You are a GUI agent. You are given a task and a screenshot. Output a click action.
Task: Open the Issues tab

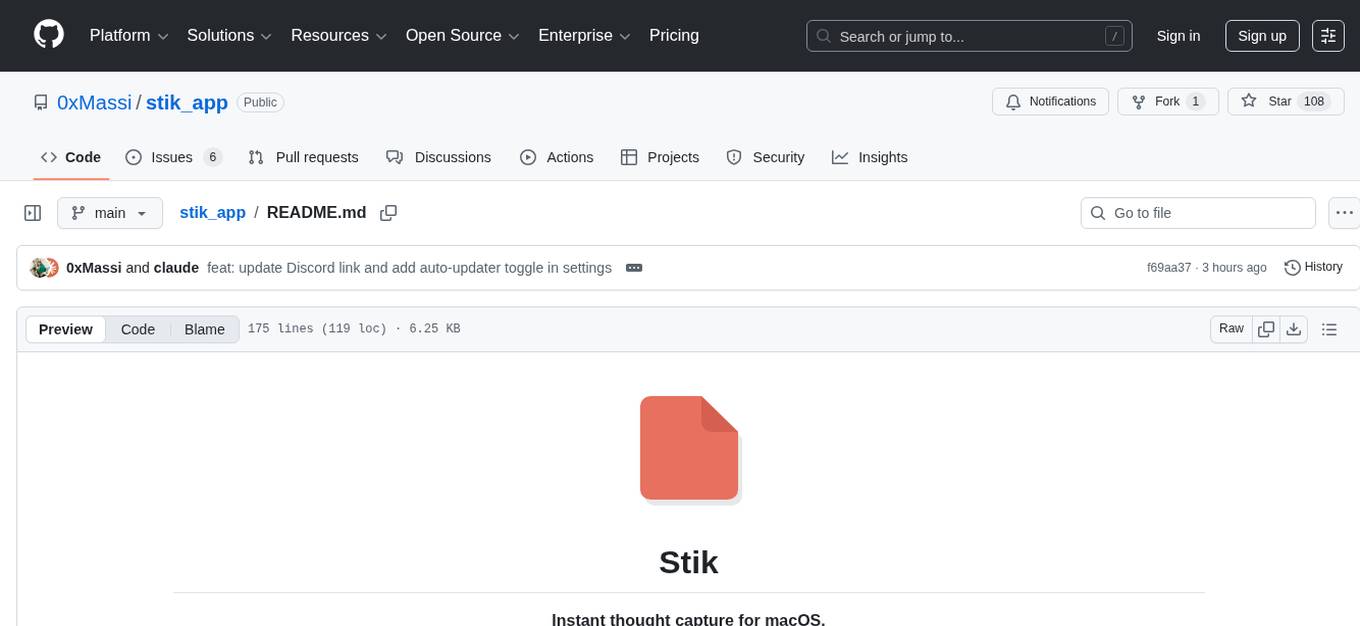coord(171,157)
